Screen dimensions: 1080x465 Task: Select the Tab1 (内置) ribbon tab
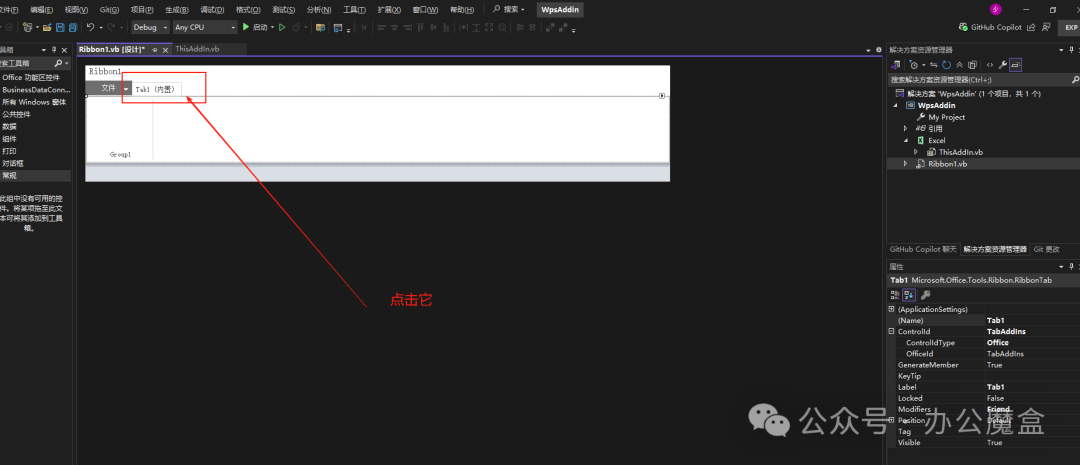click(x=157, y=89)
